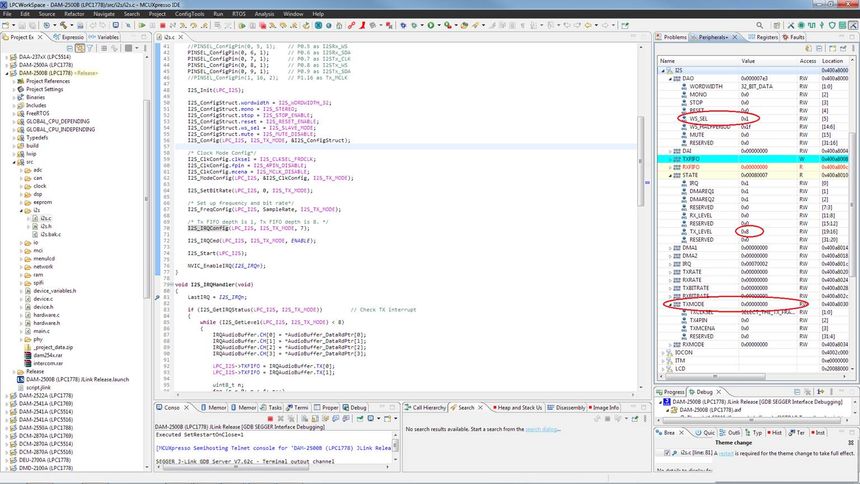Viewport: 860px width, 484px height.
Task: Click the search dialog link
Action: (x=541, y=429)
